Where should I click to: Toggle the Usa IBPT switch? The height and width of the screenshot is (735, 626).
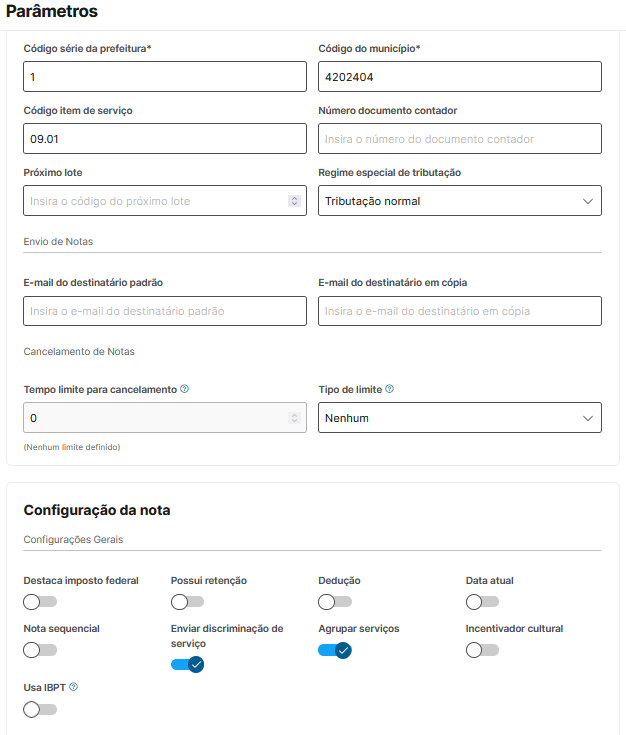click(x=40, y=709)
